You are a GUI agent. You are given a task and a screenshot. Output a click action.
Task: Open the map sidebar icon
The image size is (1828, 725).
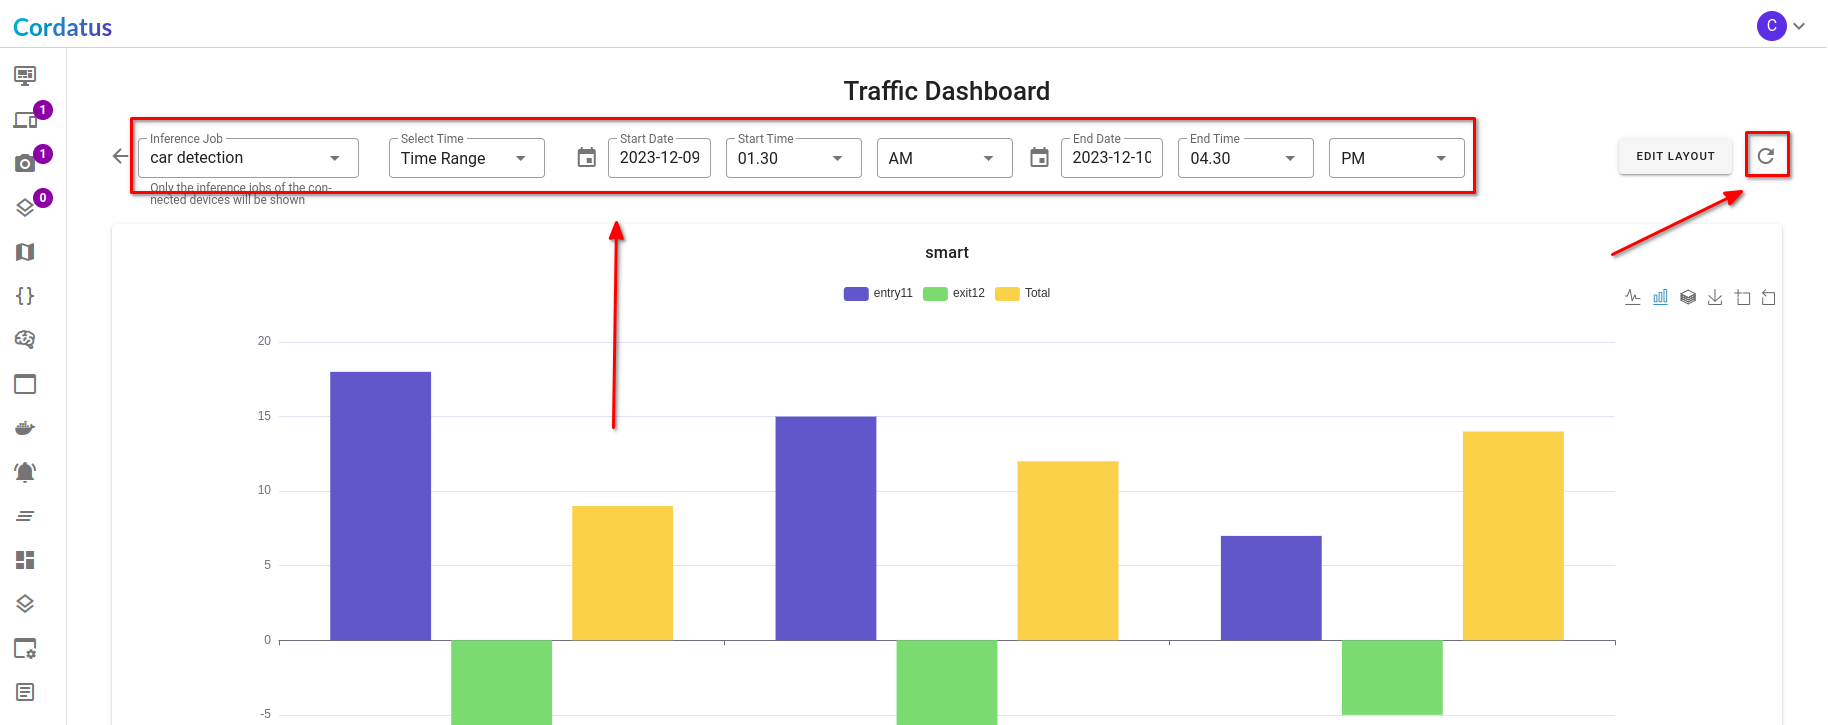coord(25,252)
